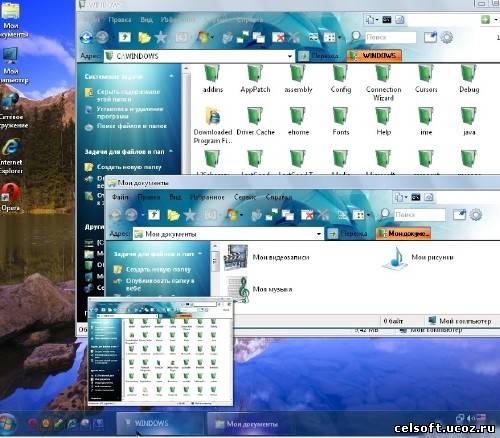The height and width of the screenshot is (438, 500).
Task: Click the Скрыть содержимое этой папки link
Action: 128,95
